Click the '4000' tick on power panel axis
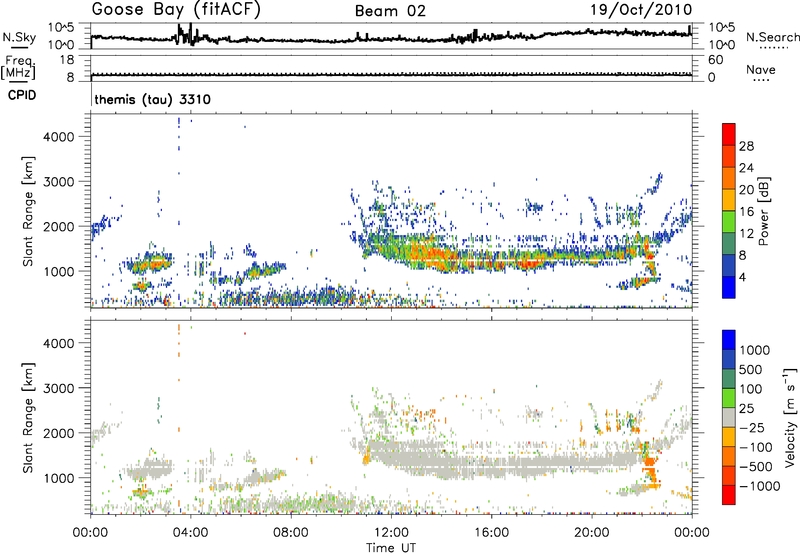The height and width of the screenshot is (554, 800). click(x=59, y=137)
